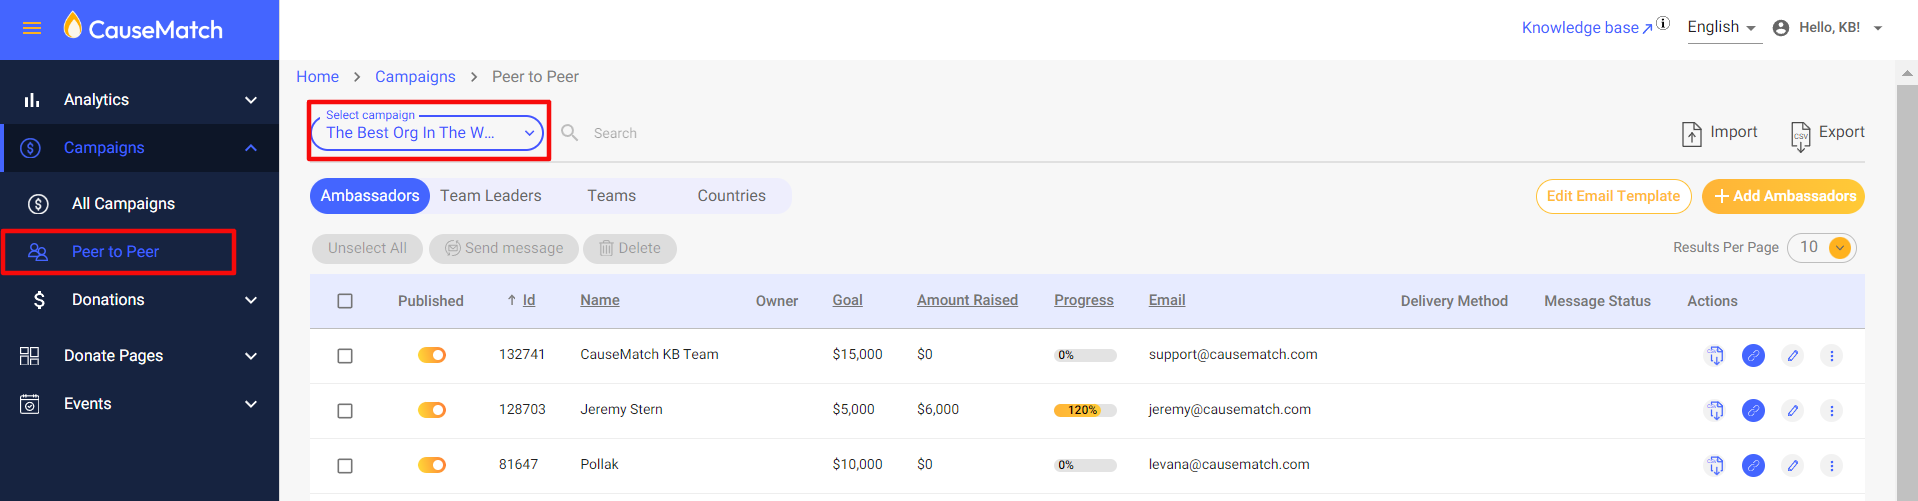Tick the select-all header checkbox

[345, 301]
